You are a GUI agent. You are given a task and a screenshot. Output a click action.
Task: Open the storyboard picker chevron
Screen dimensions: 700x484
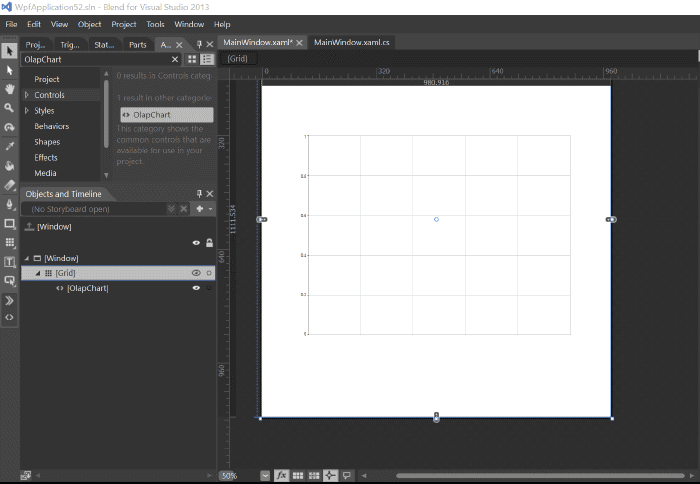coord(171,209)
